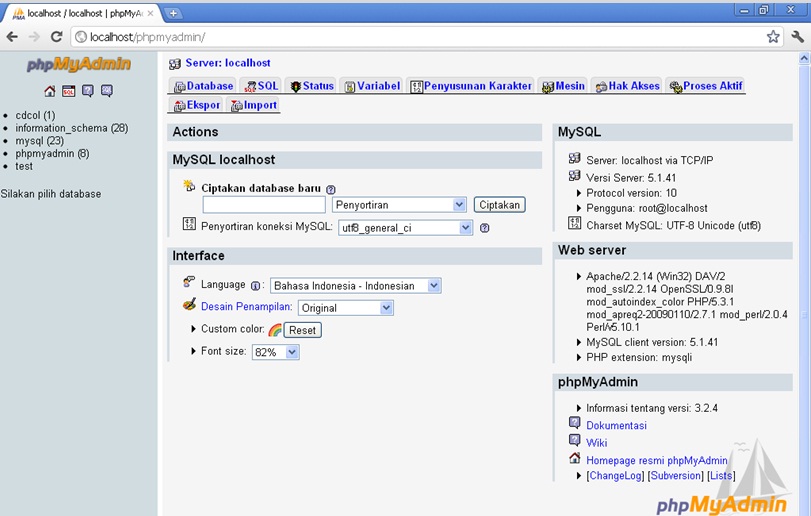Click the Dokumentasi book icon

tap(575, 422)
